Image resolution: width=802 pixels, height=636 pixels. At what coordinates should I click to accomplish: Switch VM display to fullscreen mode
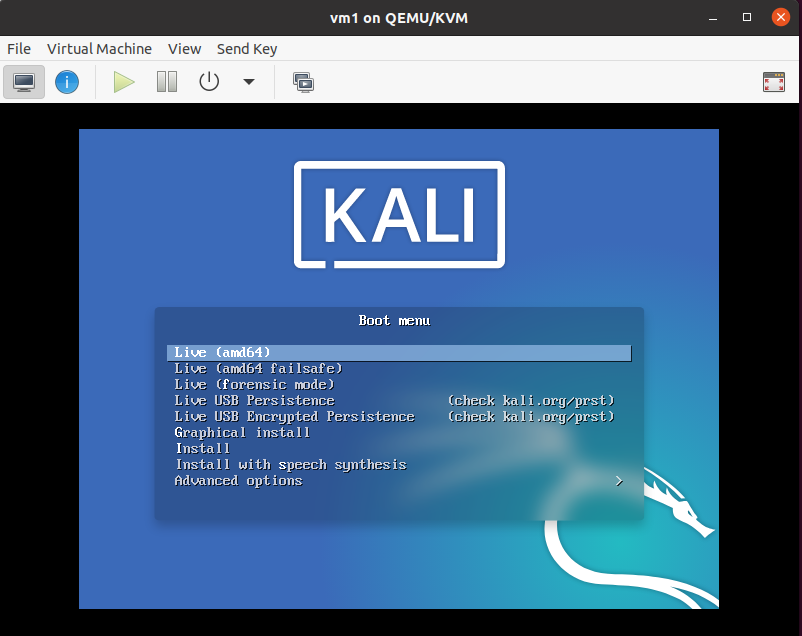[774, 82]
